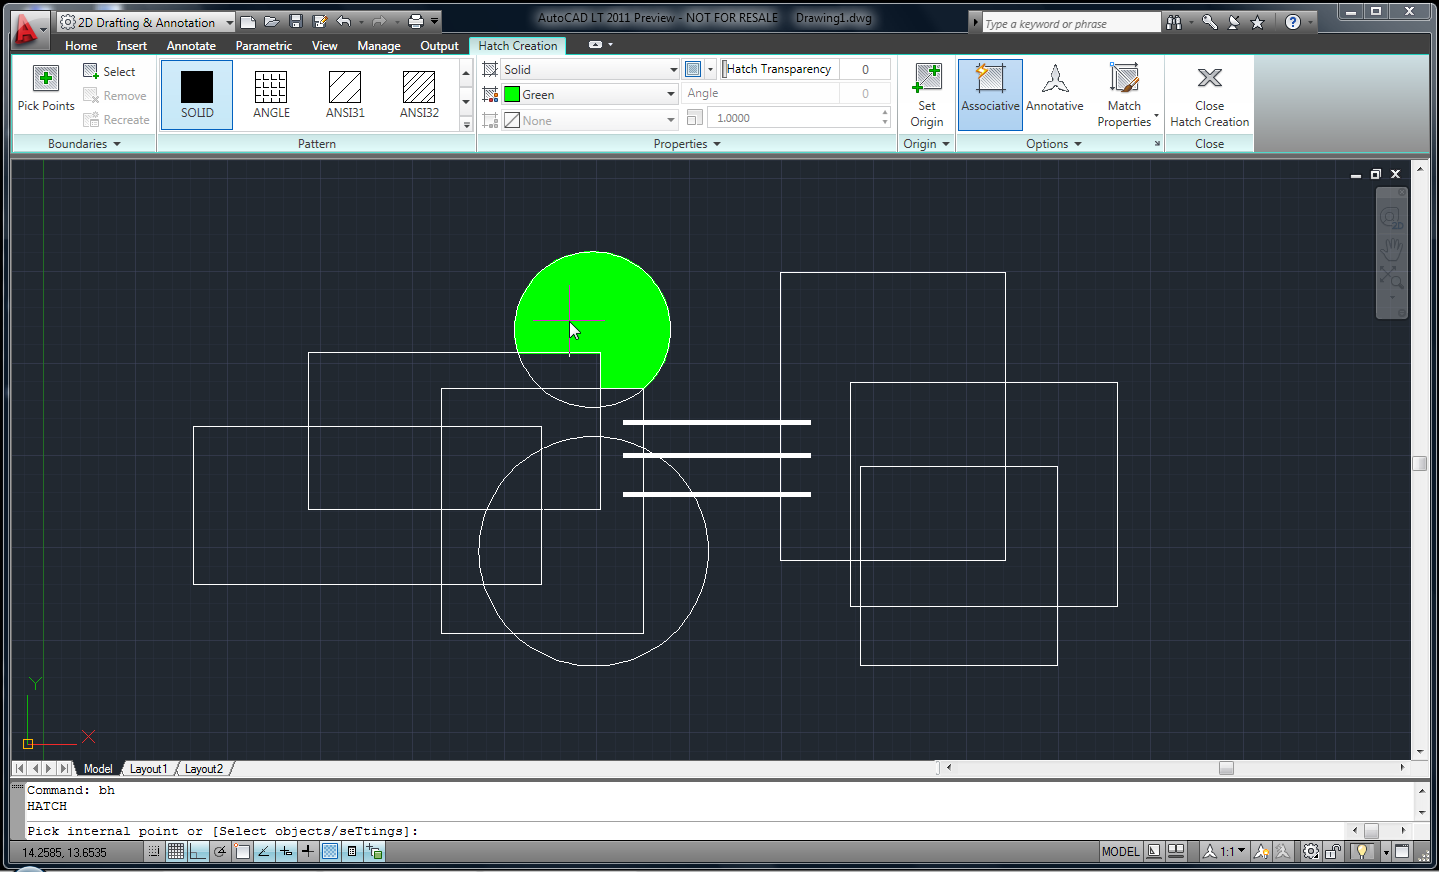Select the SOLID hatch pattern
Screen dimensions: 1439x872
tap(197, 94)
